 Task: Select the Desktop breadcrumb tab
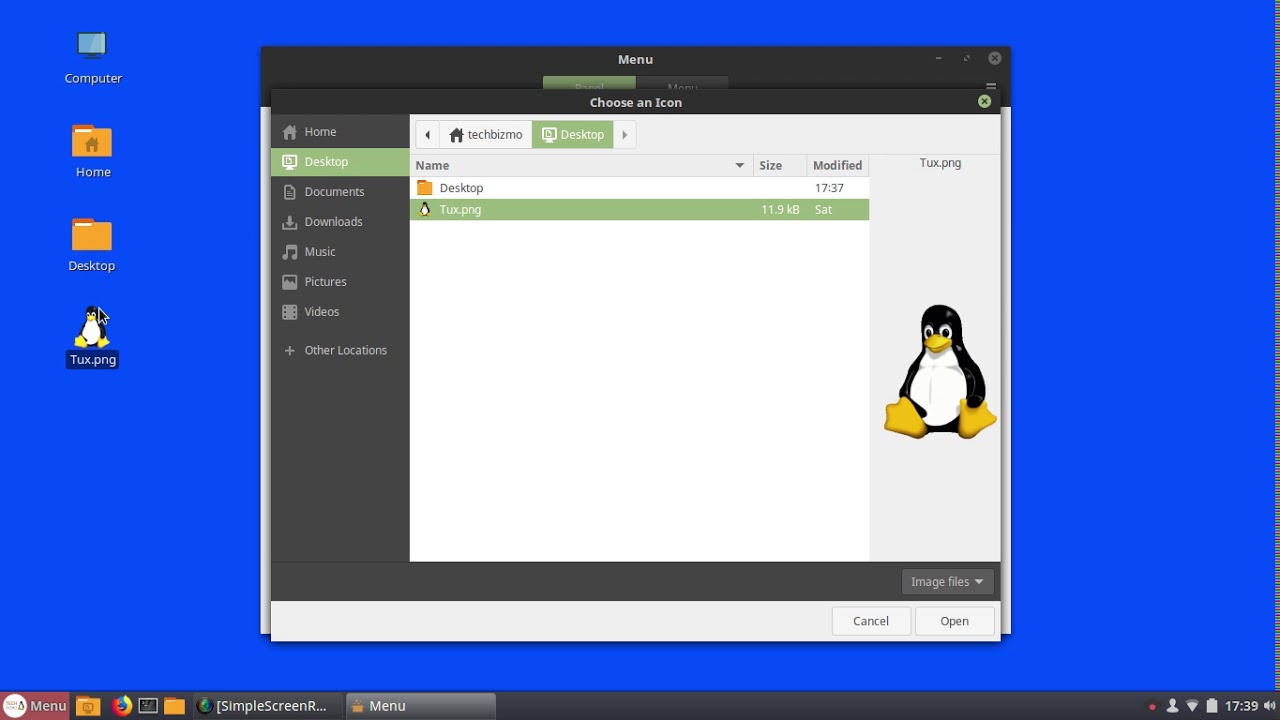pos(572,134)
